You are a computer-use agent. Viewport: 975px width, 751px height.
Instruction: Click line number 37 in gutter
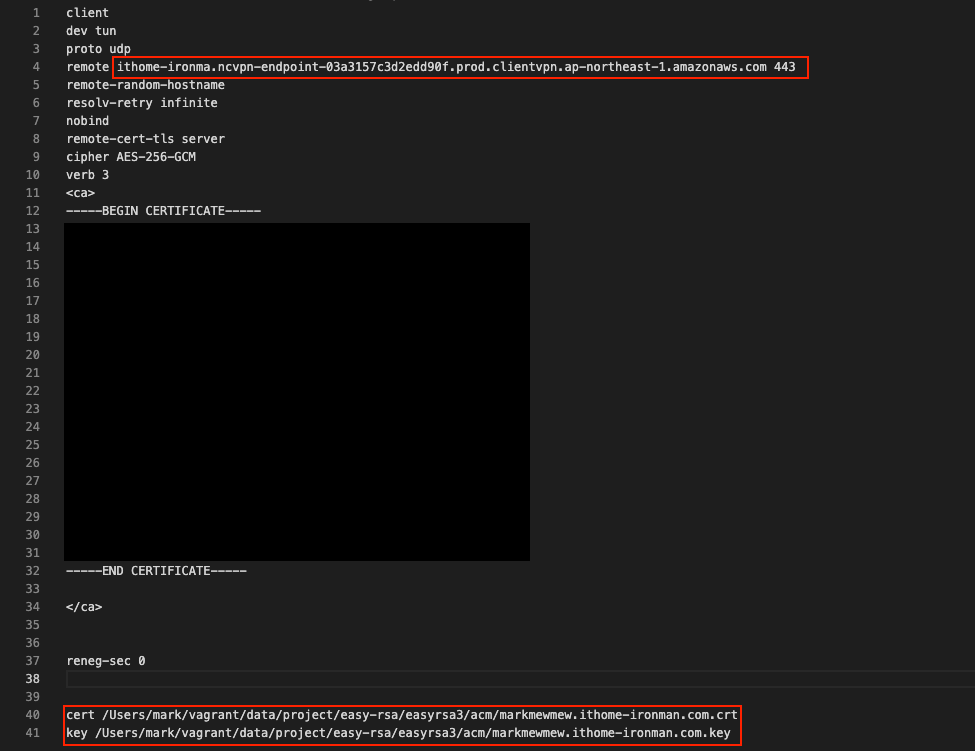pyautogui.click(x=32, y=661)
